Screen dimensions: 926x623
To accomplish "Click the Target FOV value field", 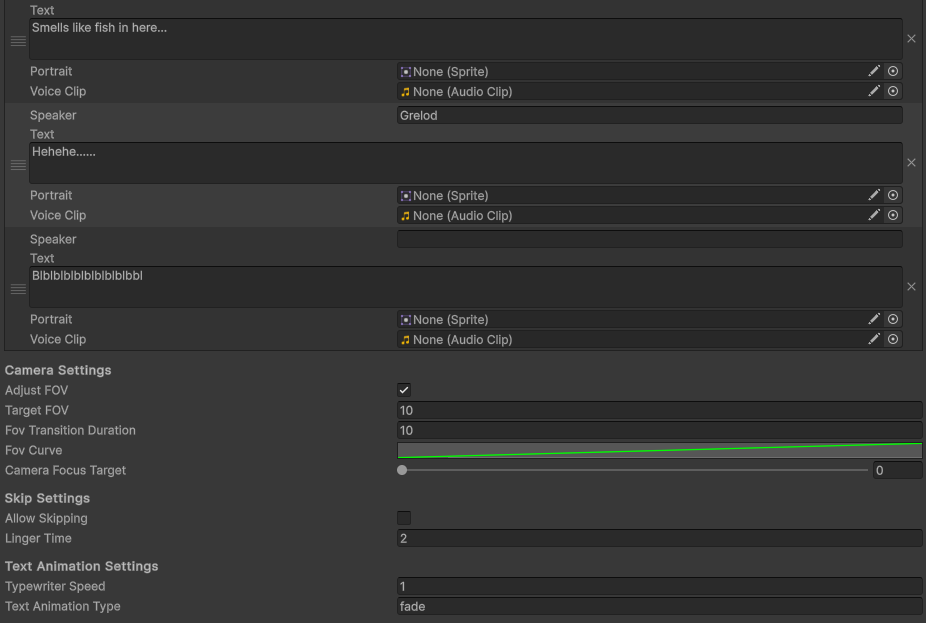I will click(660, 410).
